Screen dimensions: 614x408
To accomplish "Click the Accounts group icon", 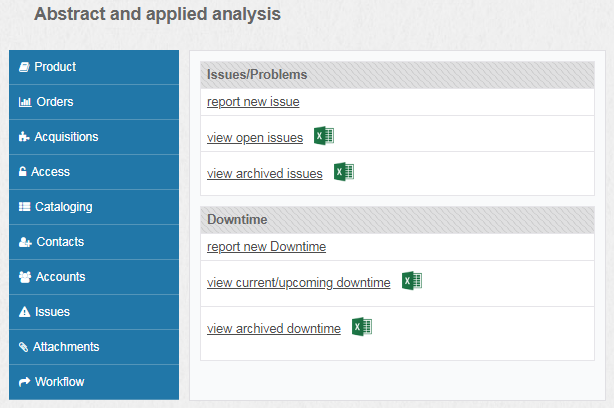I will click(25, 277).
